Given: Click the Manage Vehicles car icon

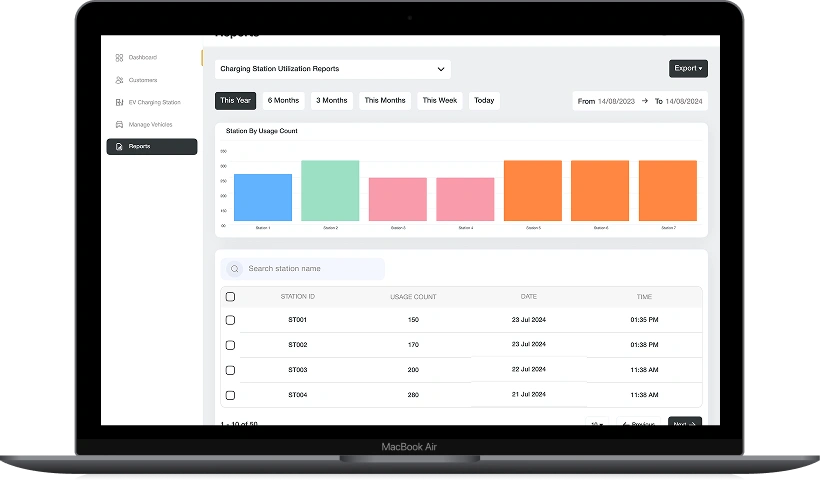Looking at the screenshot, I should click(119, 125).
